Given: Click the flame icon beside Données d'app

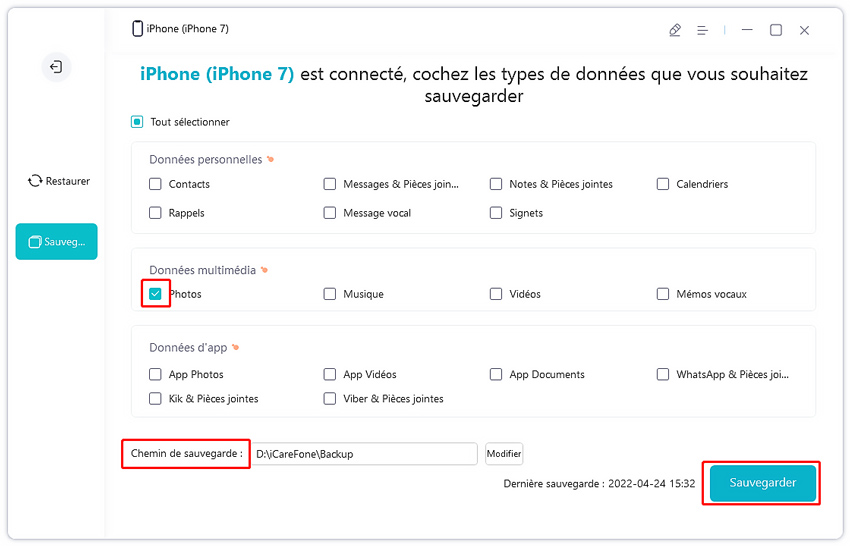Looking at the screenshot, I should pyautogui.click(x=235, y=348).
